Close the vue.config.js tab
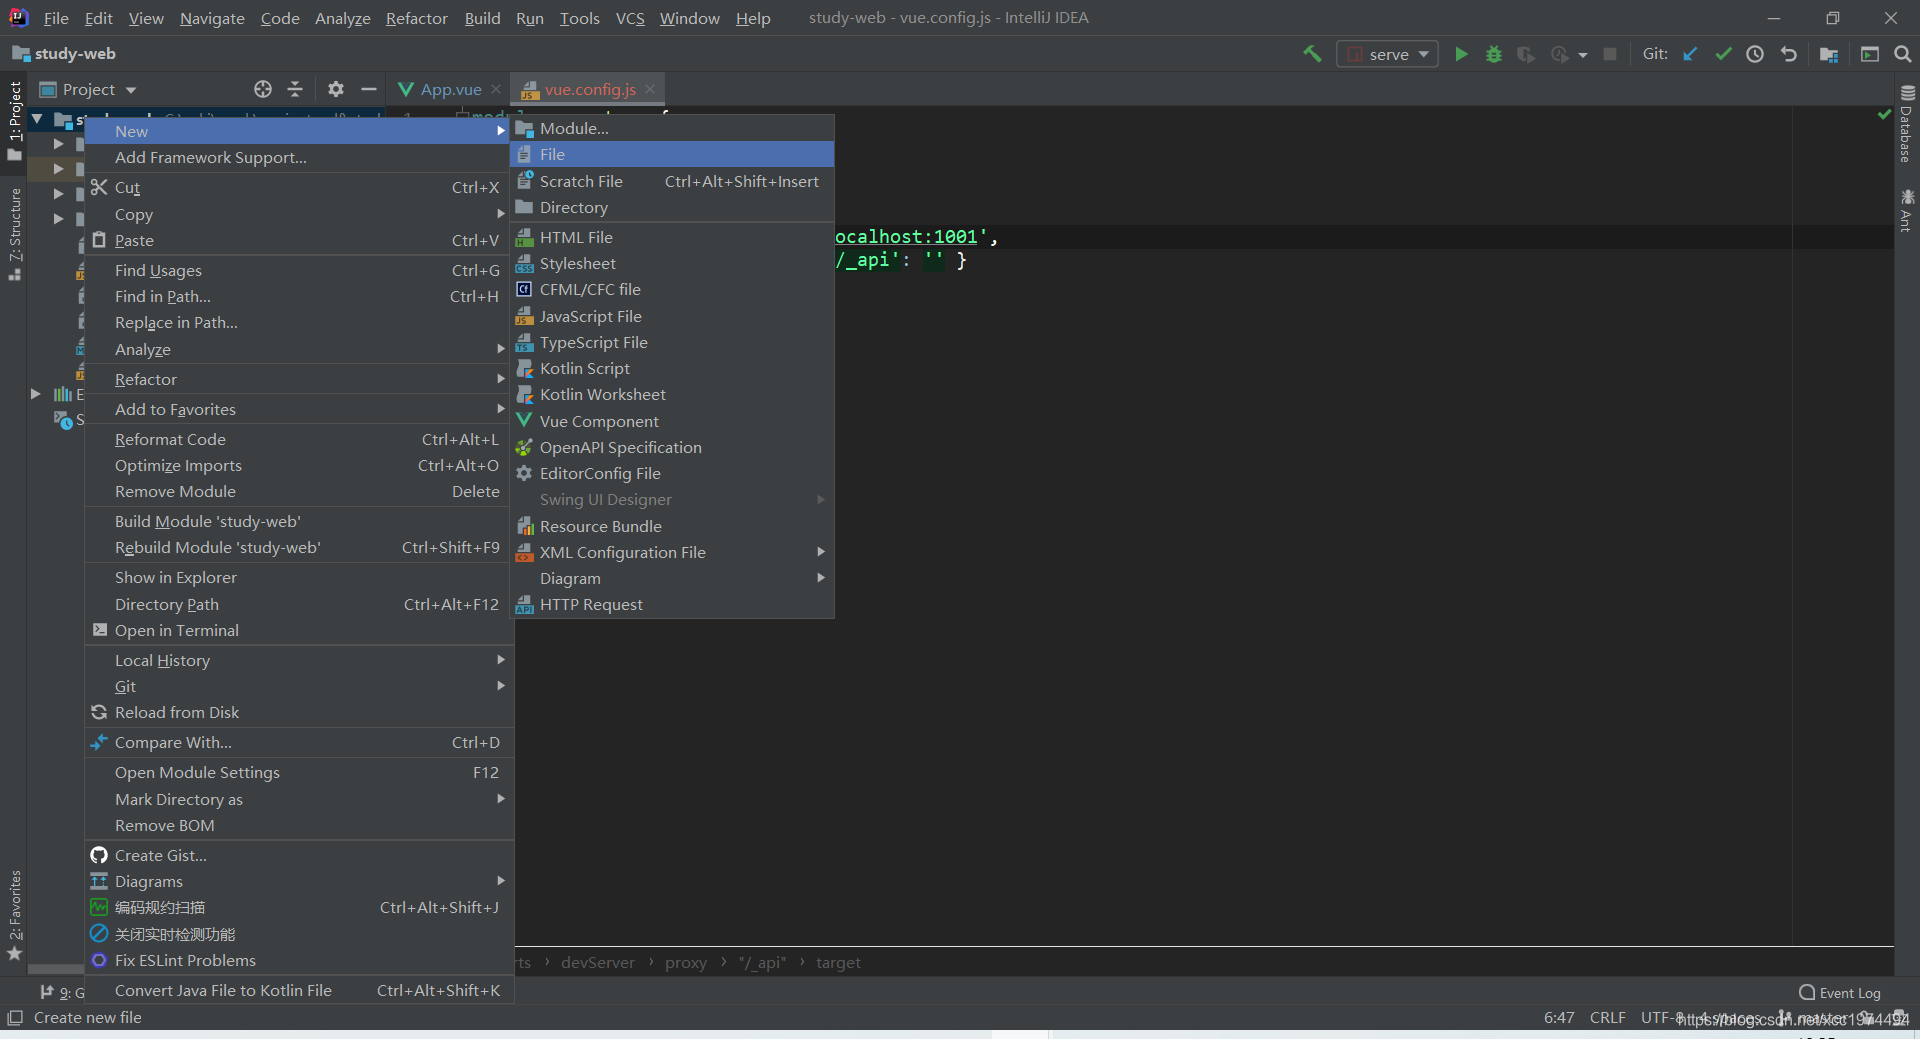The image size is (1920, 1039). [650, 89]
